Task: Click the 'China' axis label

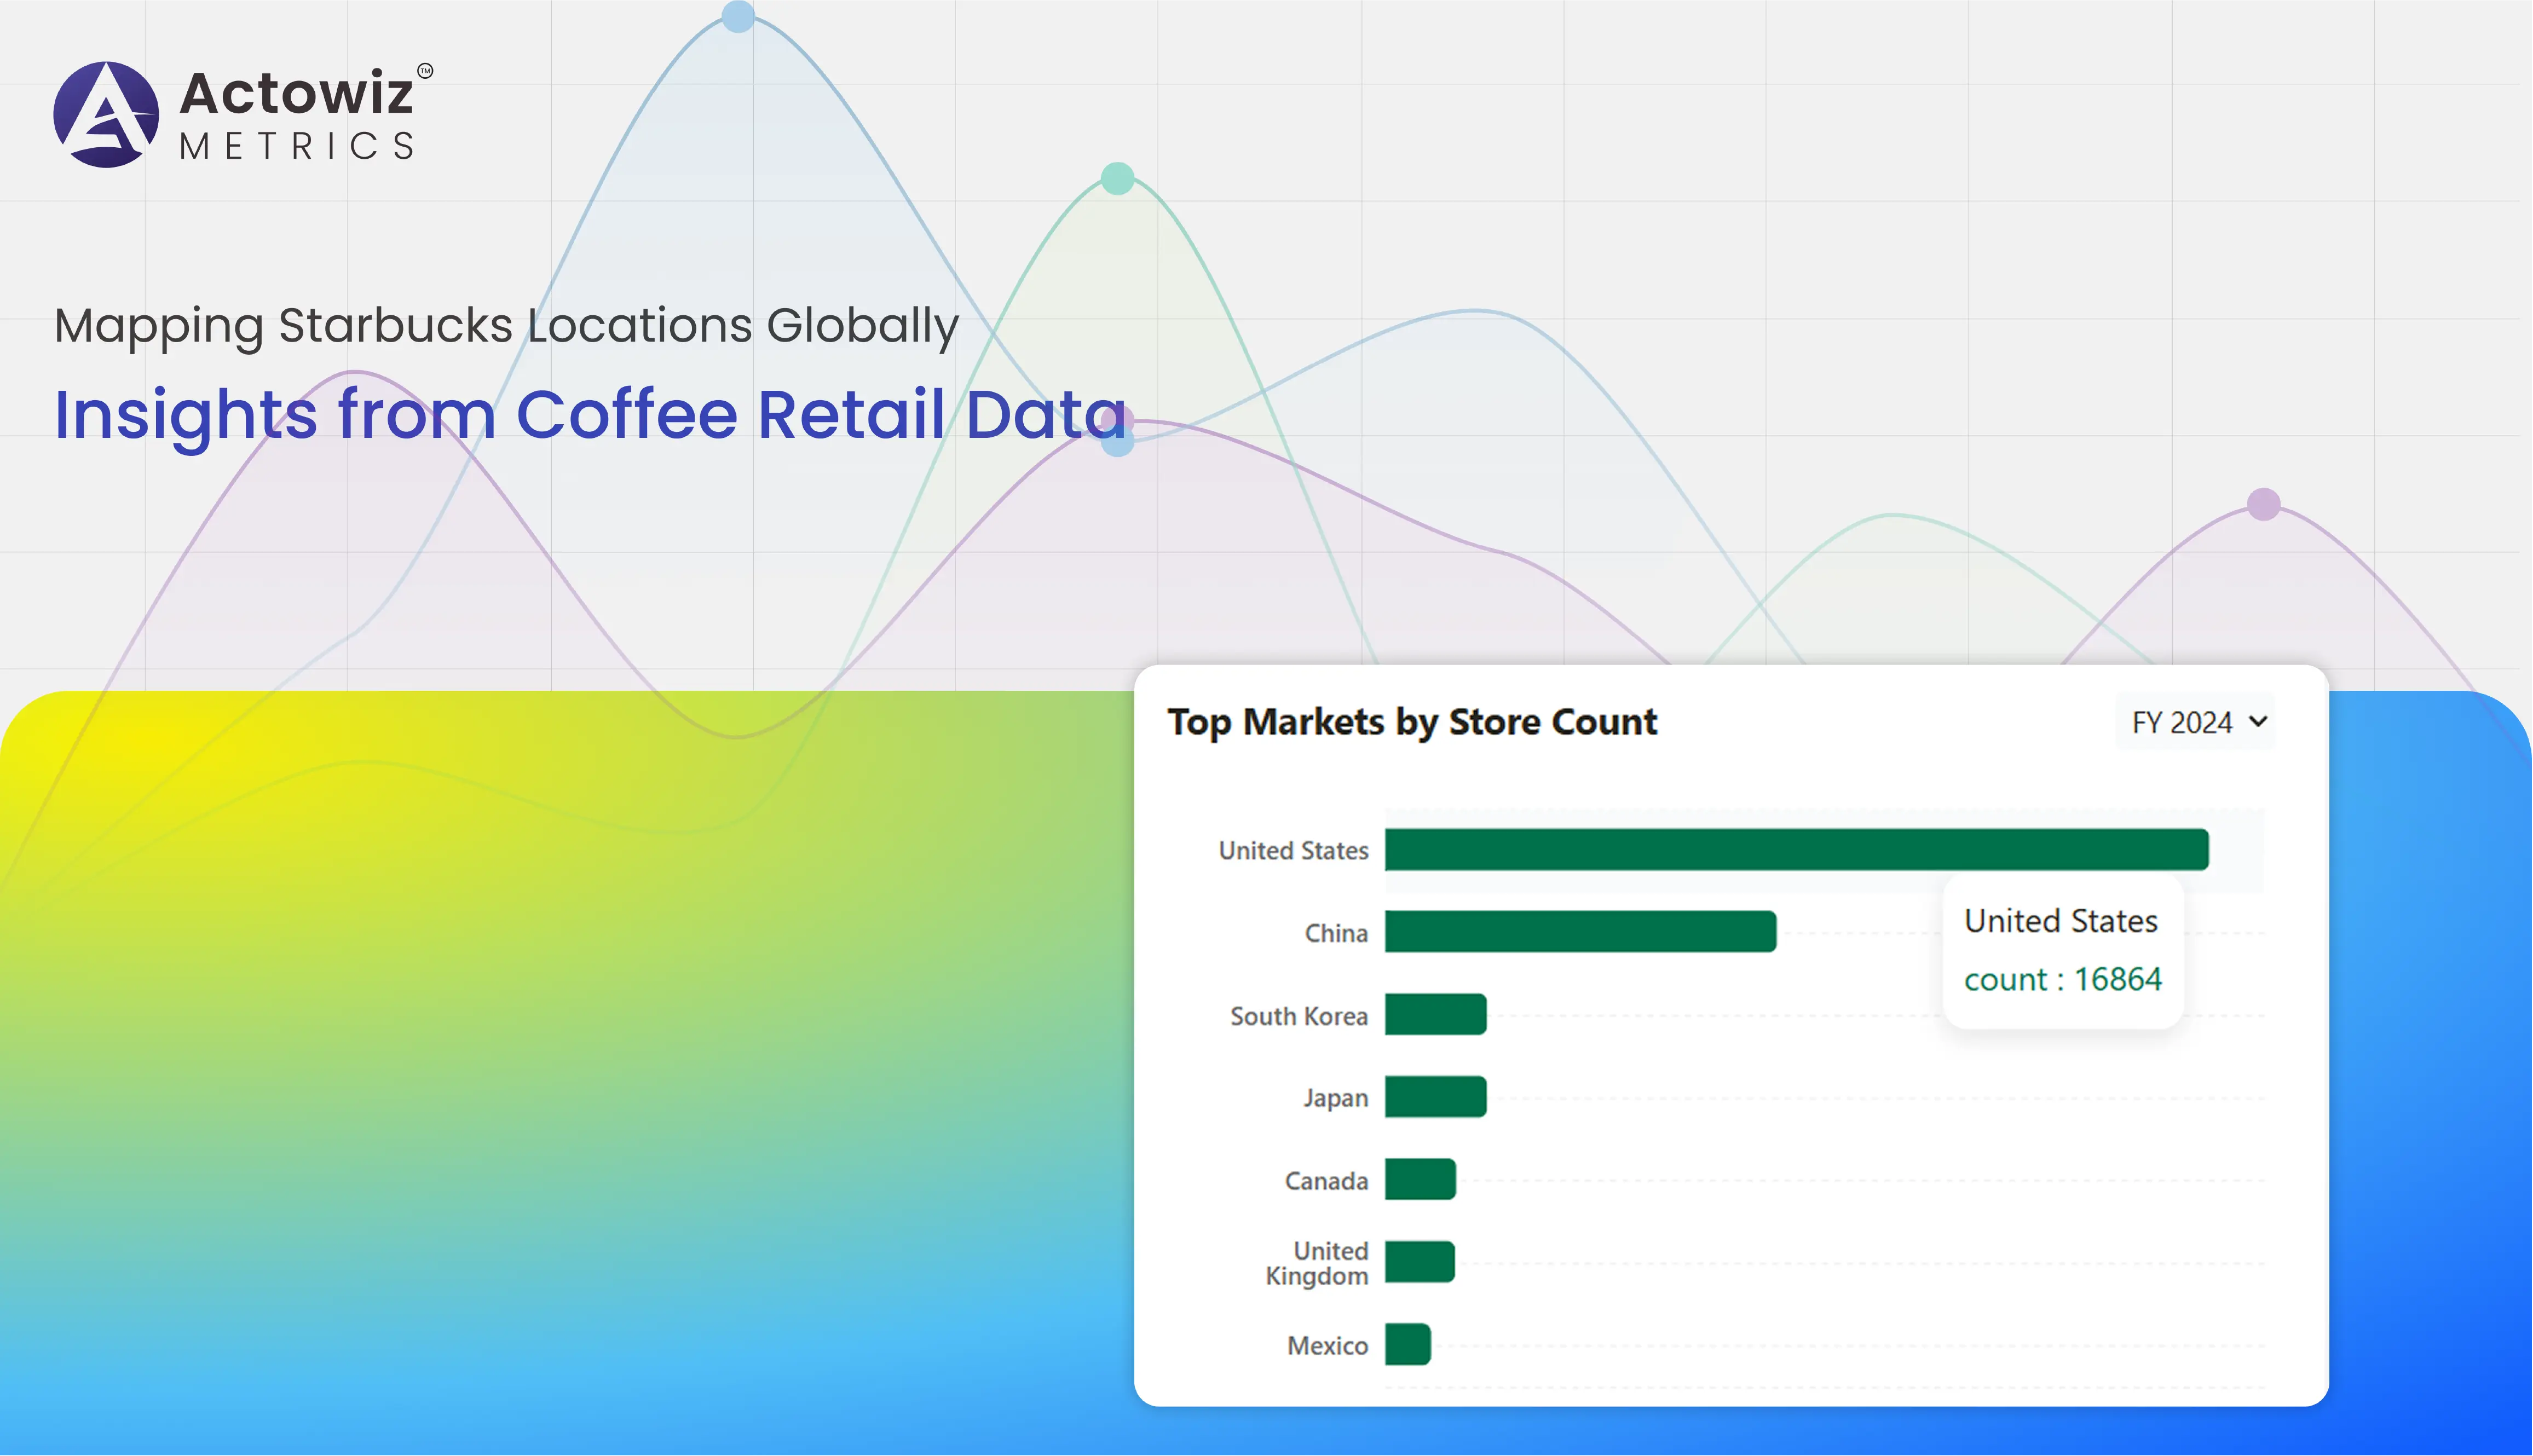Action: coord(1337,933)
